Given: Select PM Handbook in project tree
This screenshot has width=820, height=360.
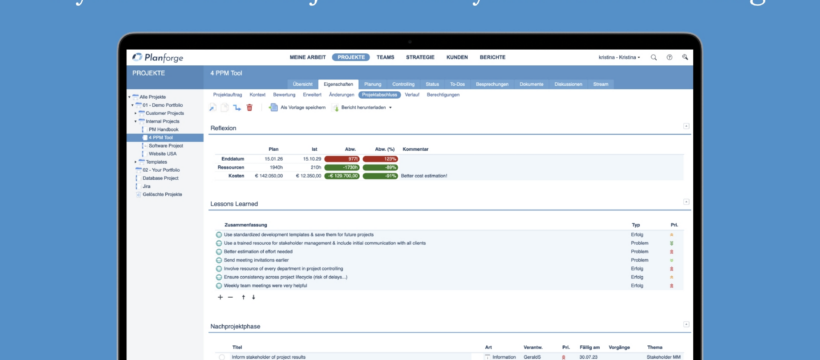Looking at the screenshot, I should coord(164,129).
